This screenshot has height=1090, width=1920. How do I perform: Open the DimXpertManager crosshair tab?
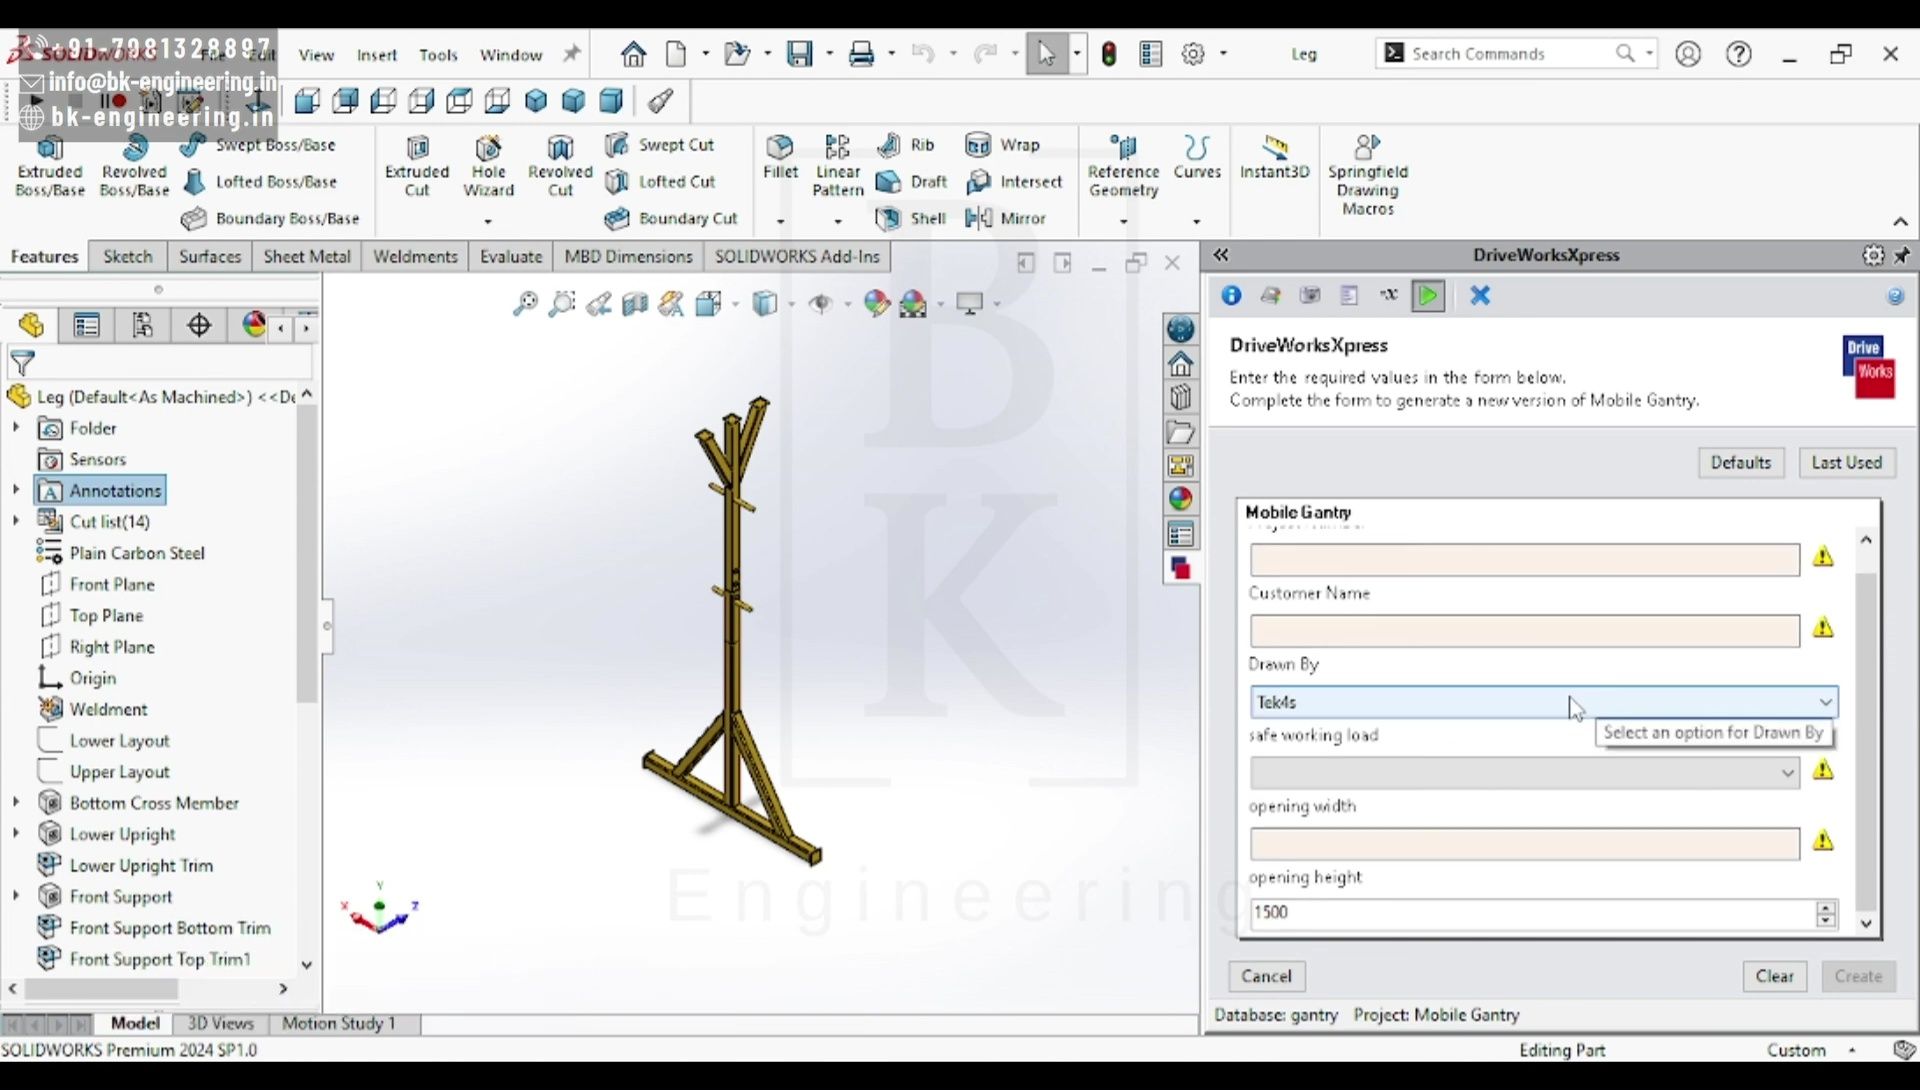click(199, 325)
